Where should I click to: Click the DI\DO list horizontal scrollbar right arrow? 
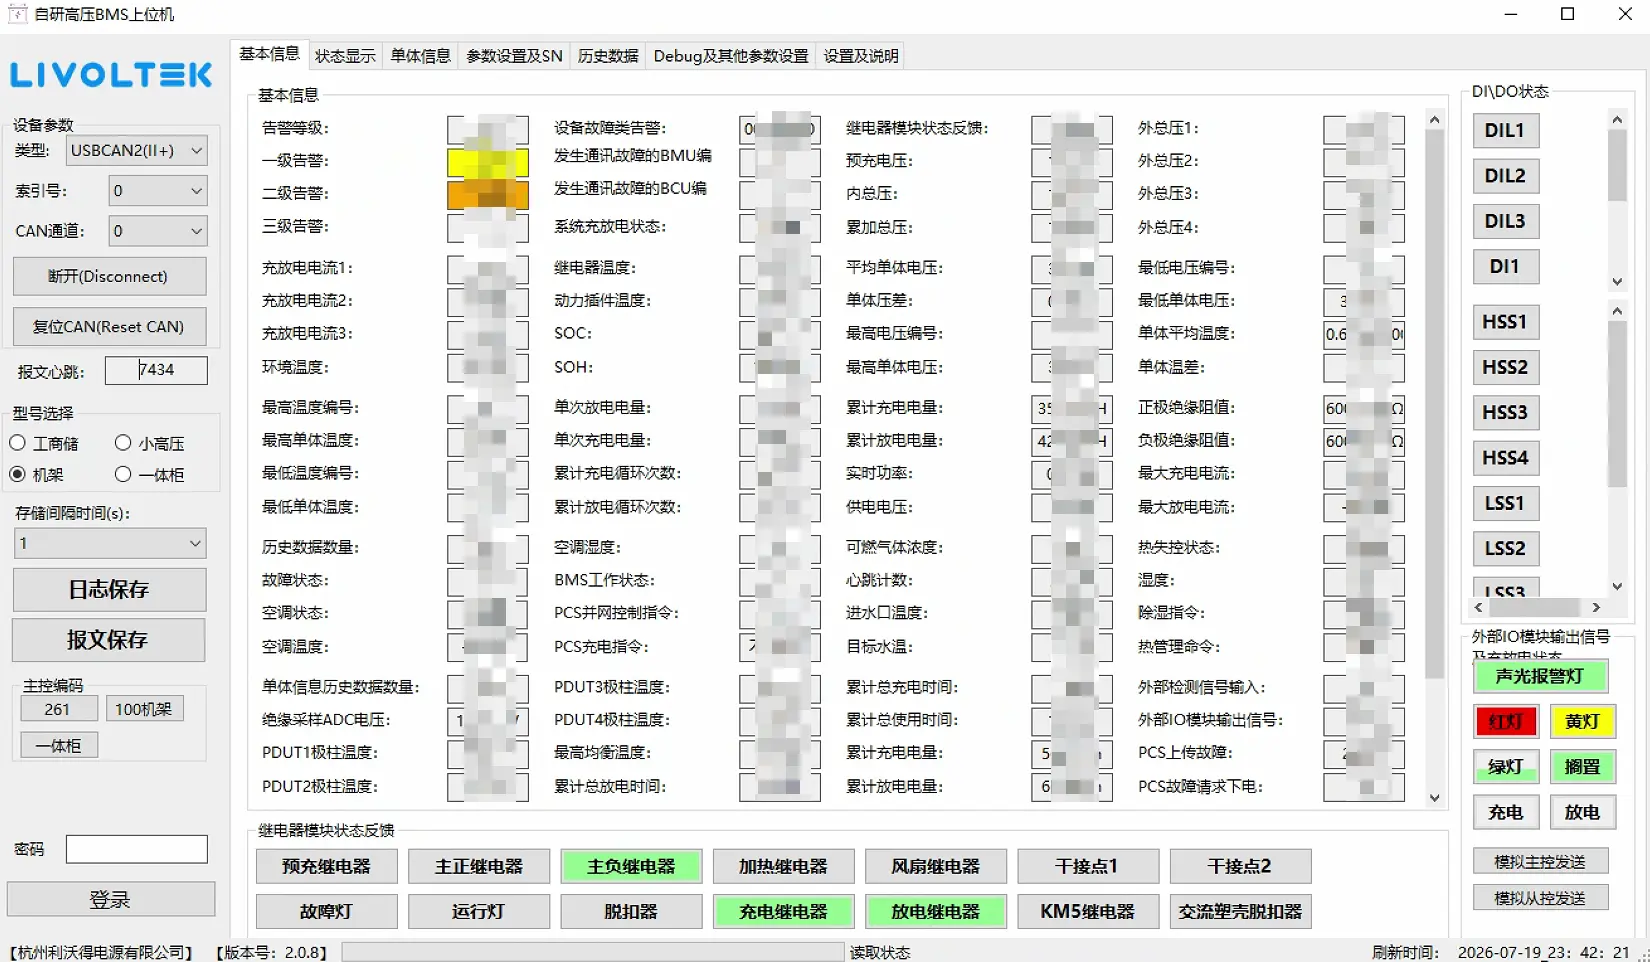1596,607
